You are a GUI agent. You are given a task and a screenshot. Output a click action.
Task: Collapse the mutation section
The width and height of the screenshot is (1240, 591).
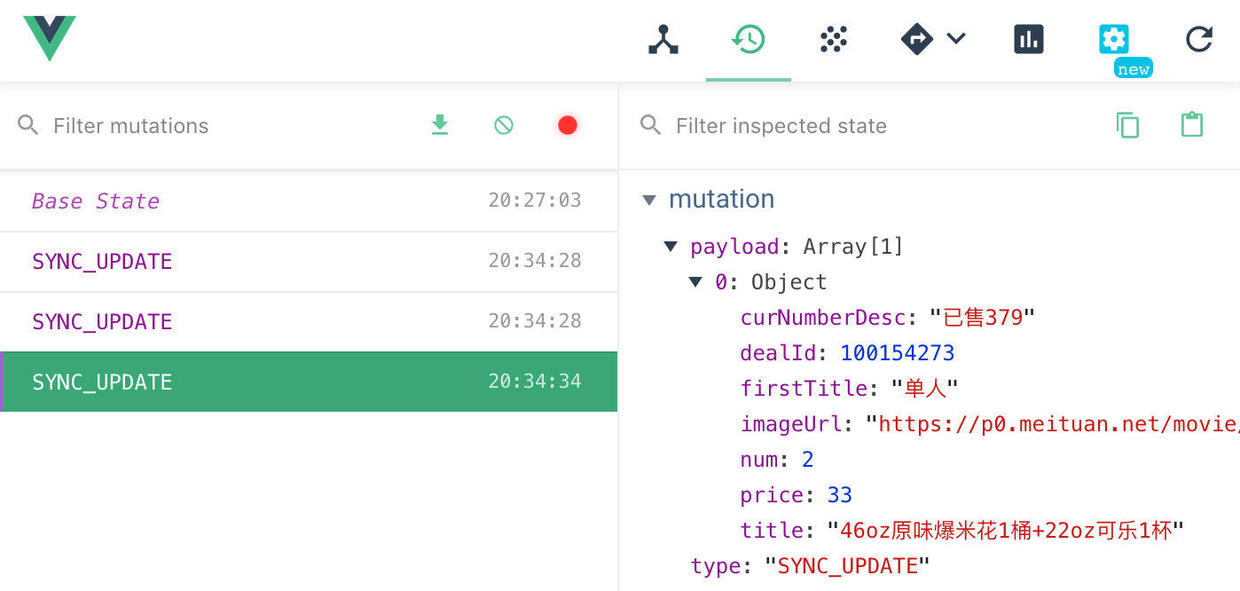649,200
